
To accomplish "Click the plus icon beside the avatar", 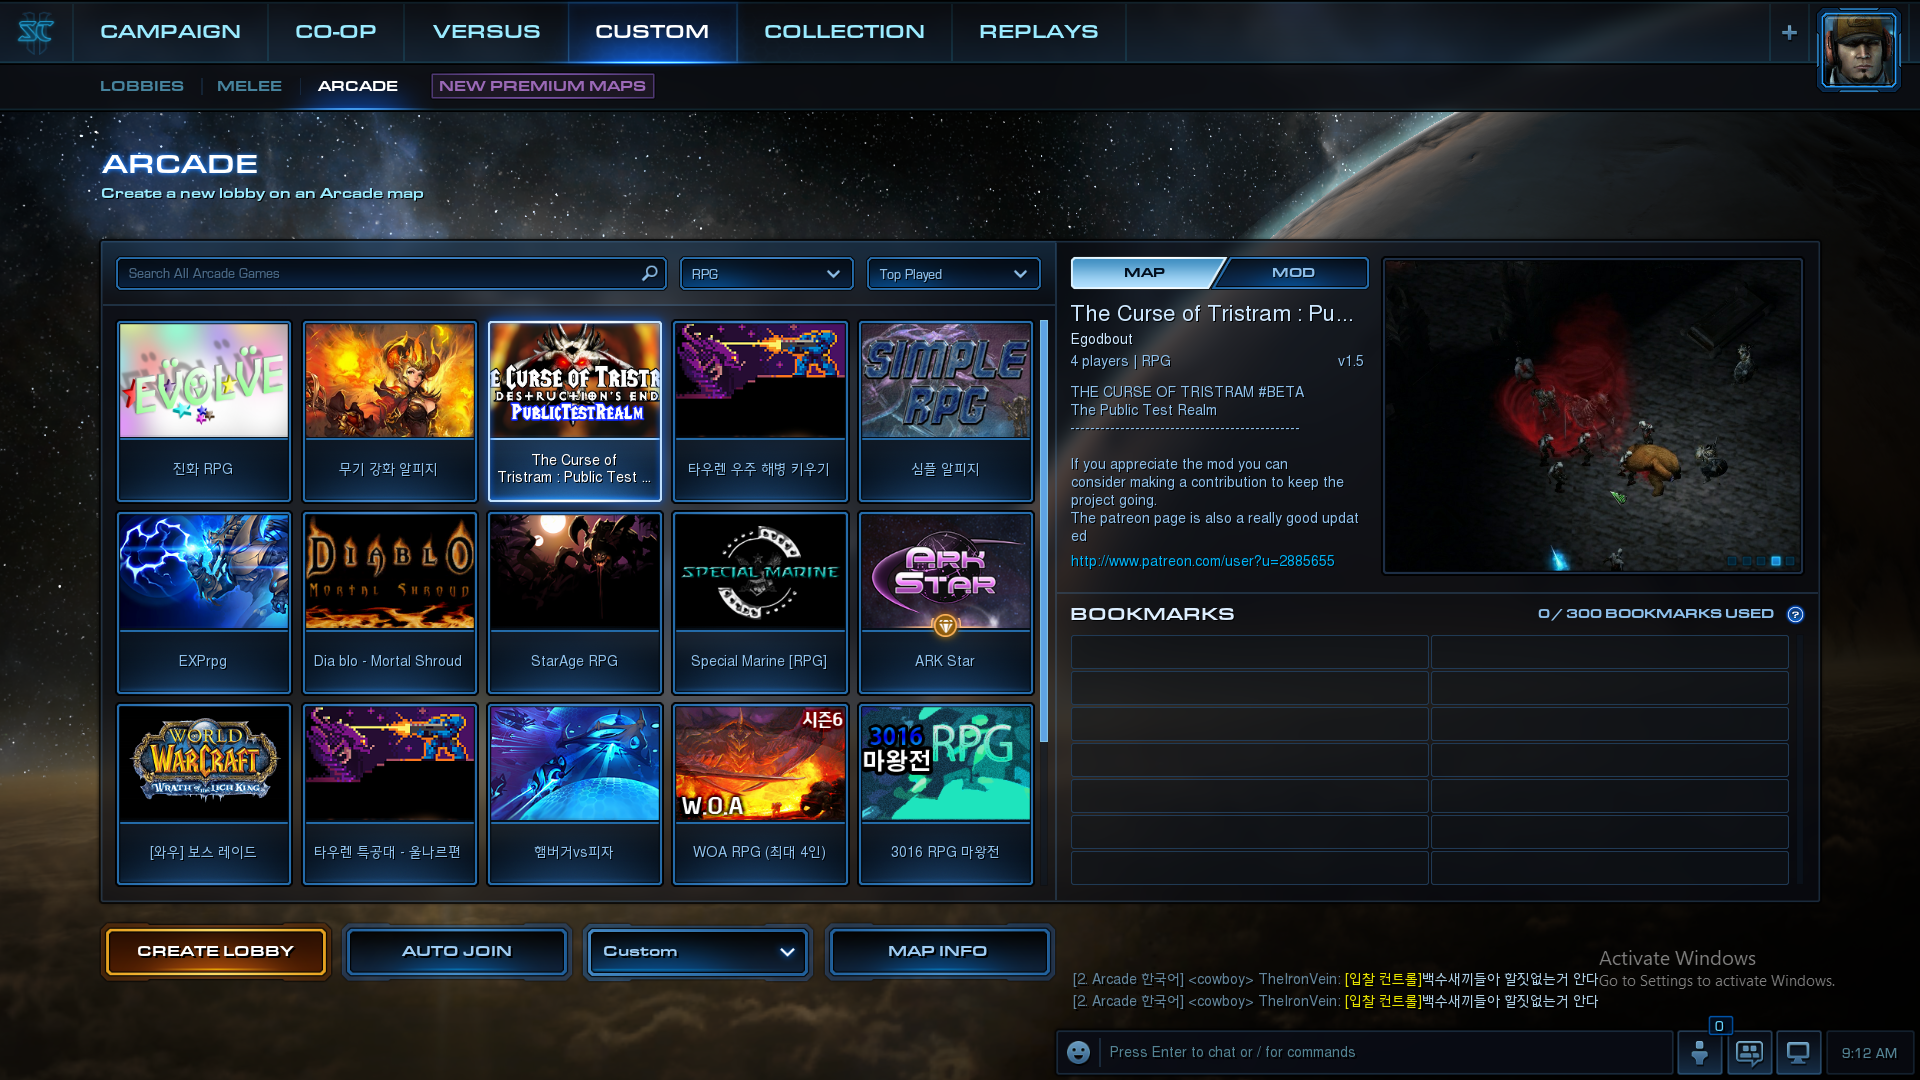I will pos(1789,33).
